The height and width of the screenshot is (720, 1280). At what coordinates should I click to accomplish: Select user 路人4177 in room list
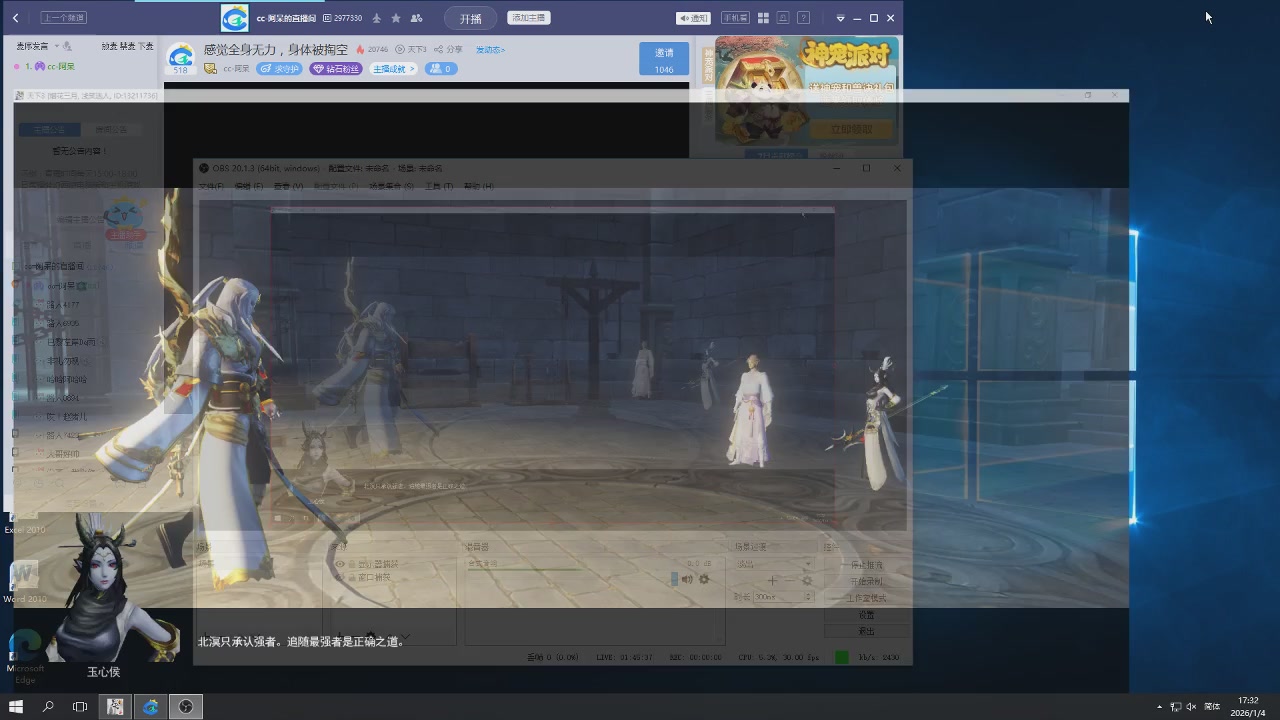click(63, 305)
